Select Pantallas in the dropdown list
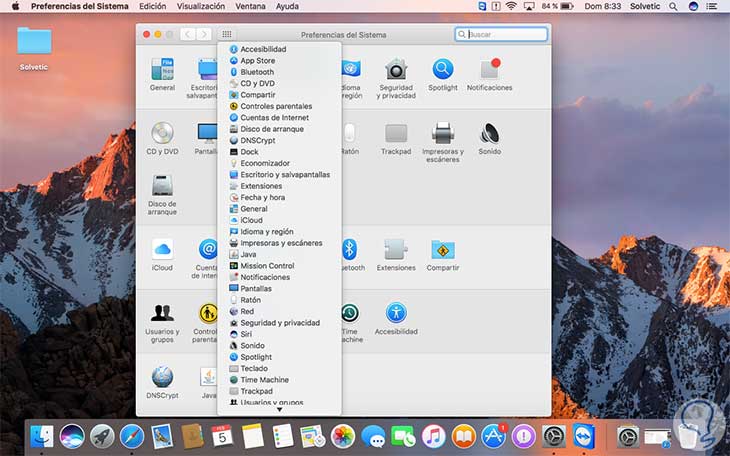 tap(279, 288)
